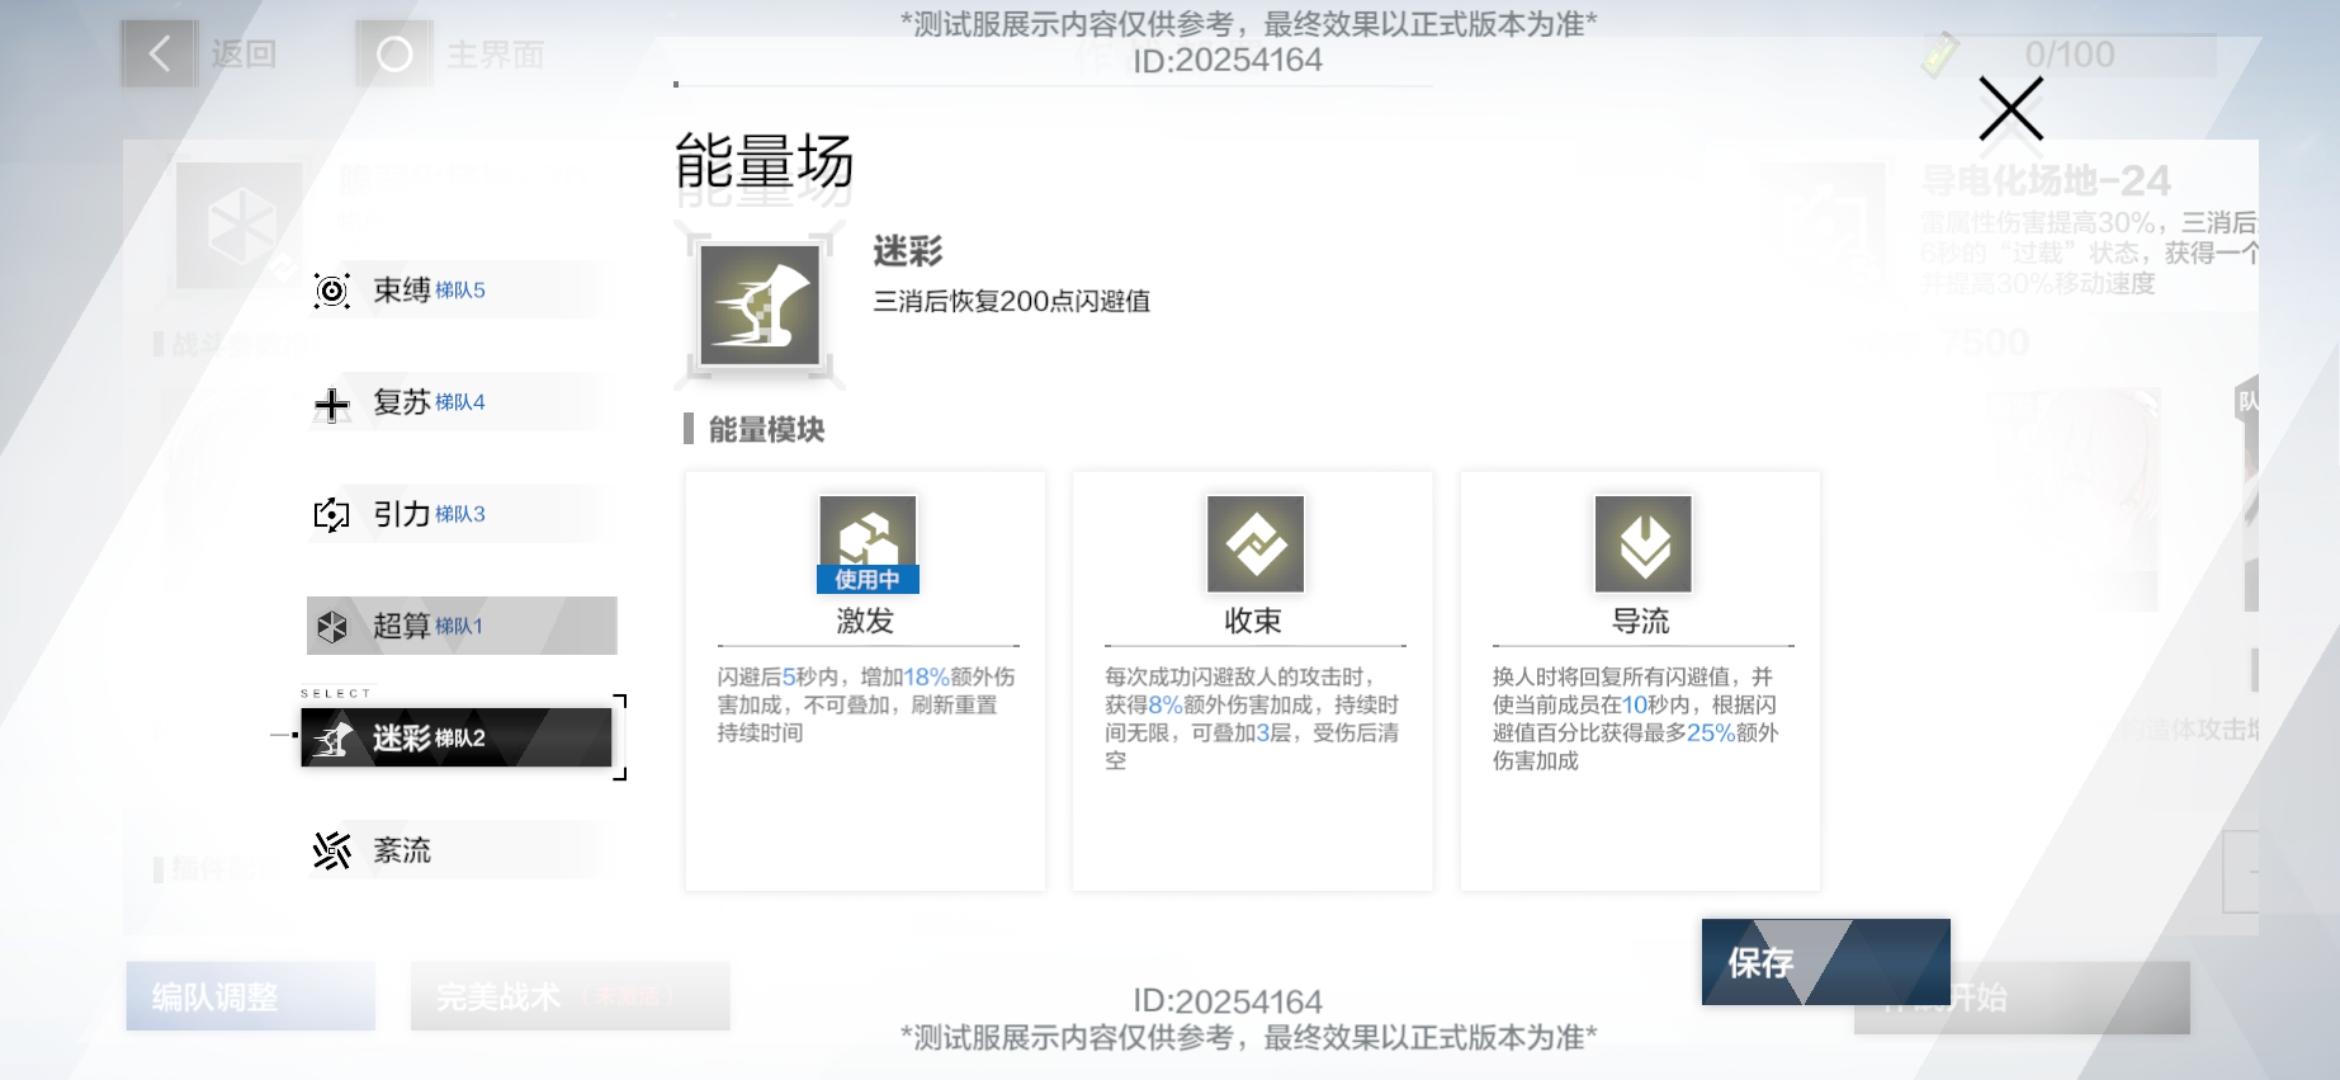Click the 复苏 plus cross icon
The height and width of the screenshot is (1080, 2340).
(x=331, y=404)
